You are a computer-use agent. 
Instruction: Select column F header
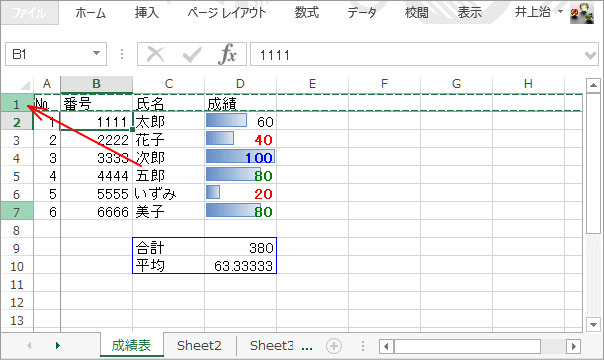coord(384,84)
